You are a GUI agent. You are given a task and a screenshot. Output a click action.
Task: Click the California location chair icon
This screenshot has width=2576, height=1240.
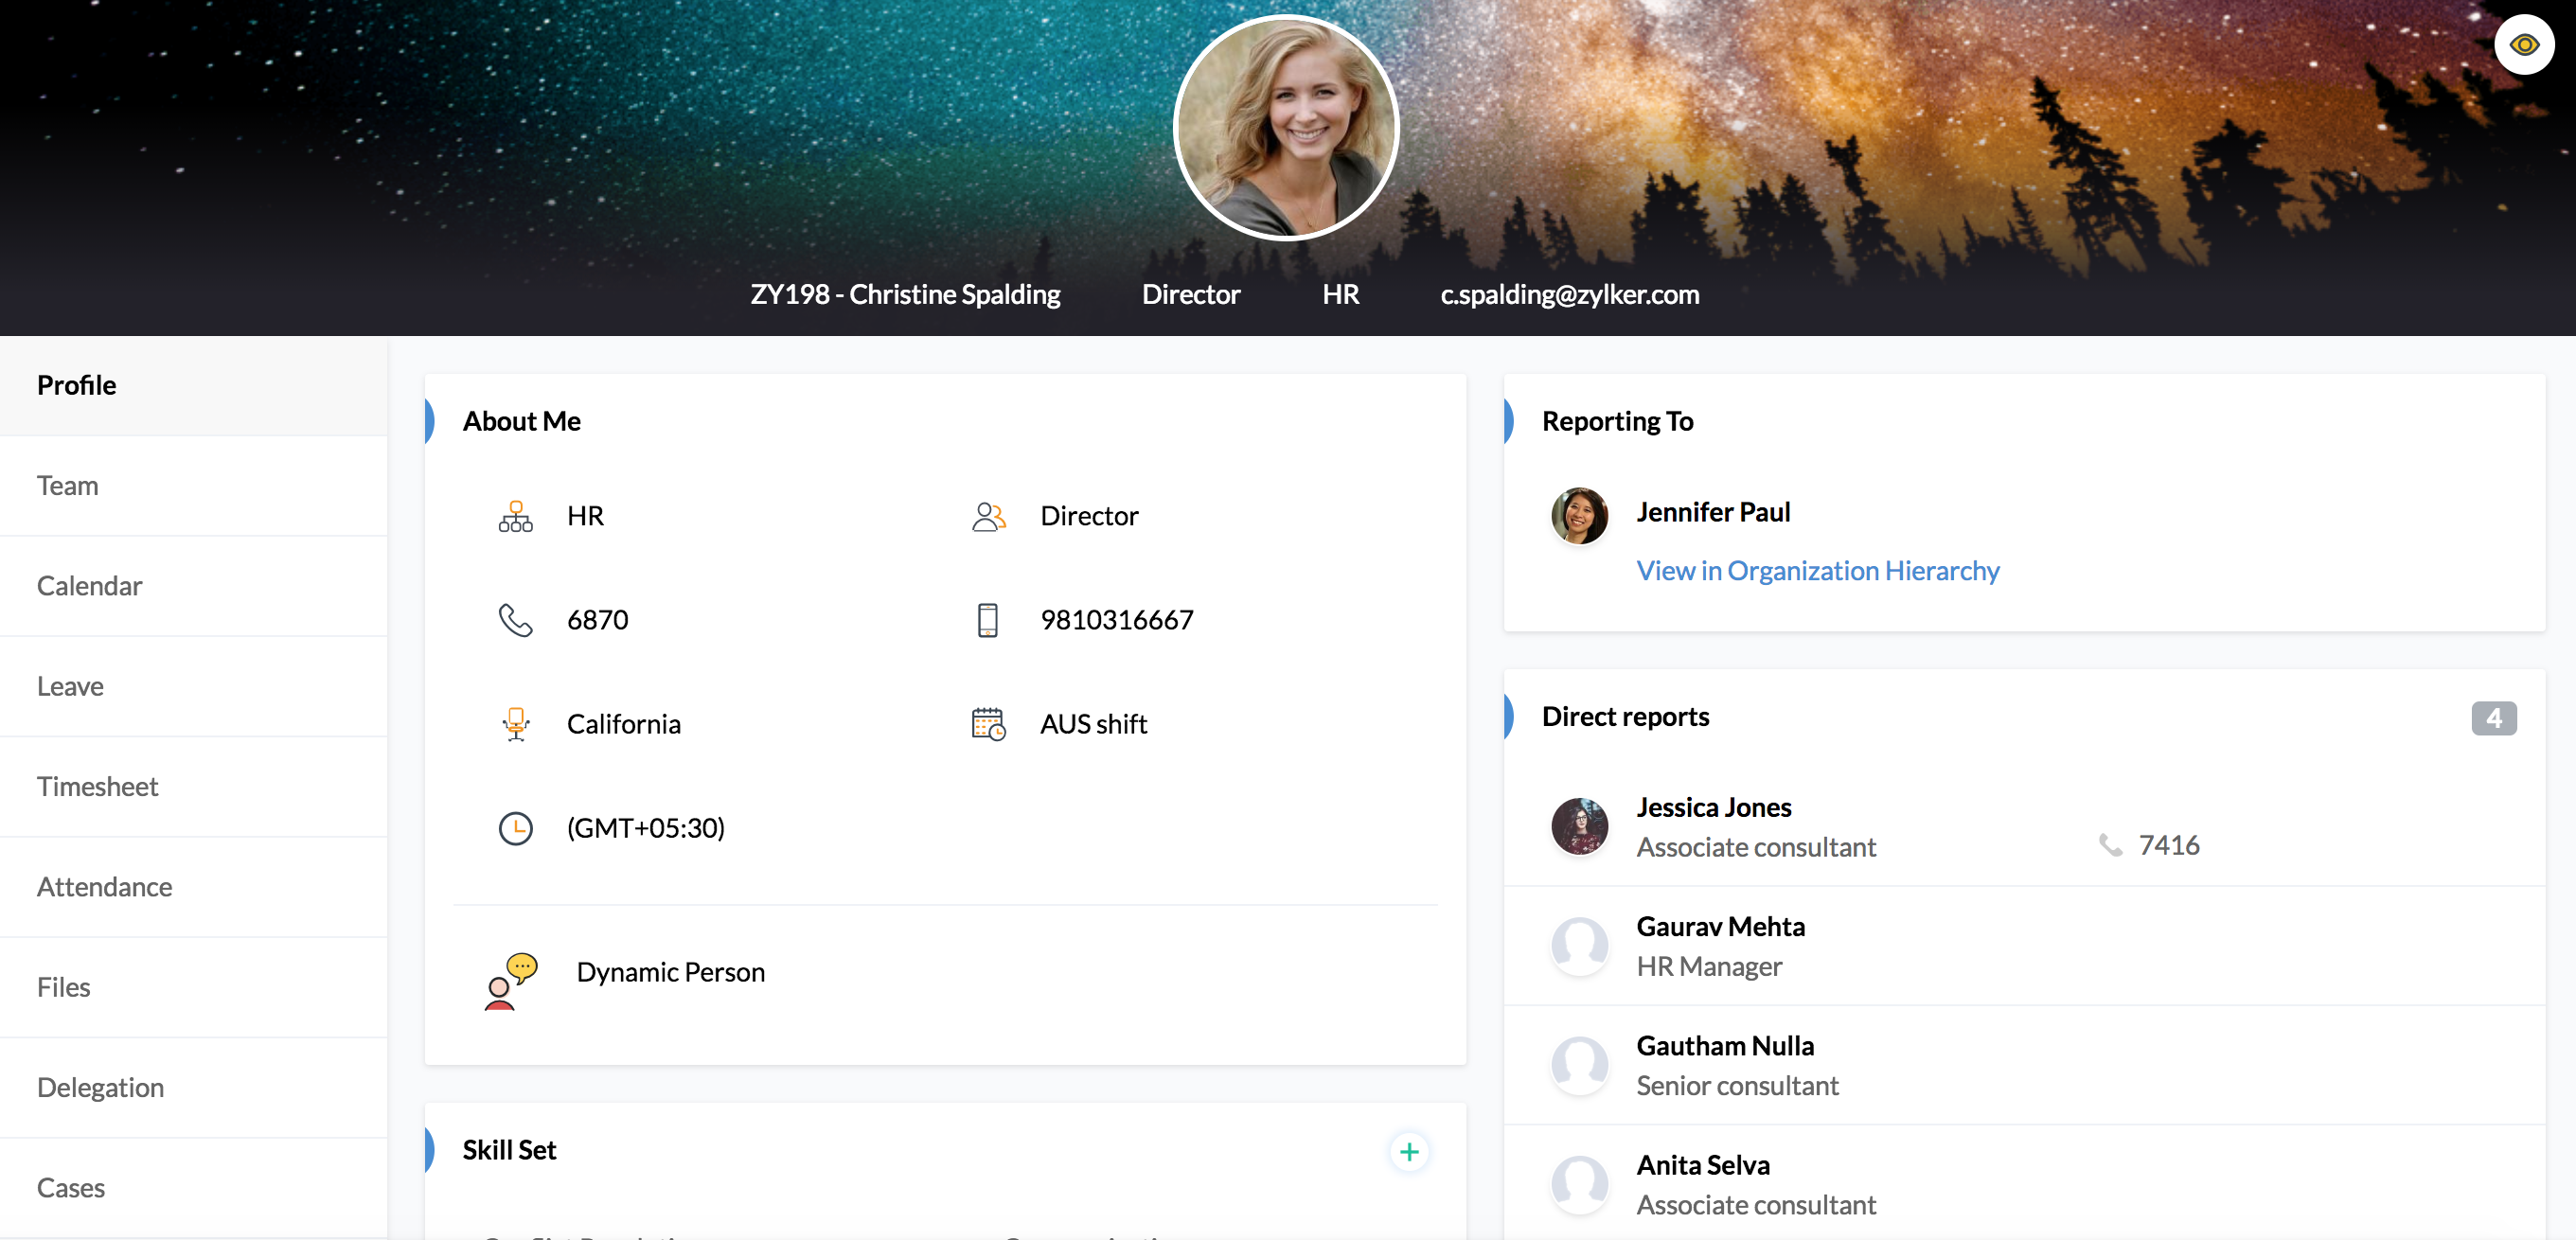click(515, 723)
